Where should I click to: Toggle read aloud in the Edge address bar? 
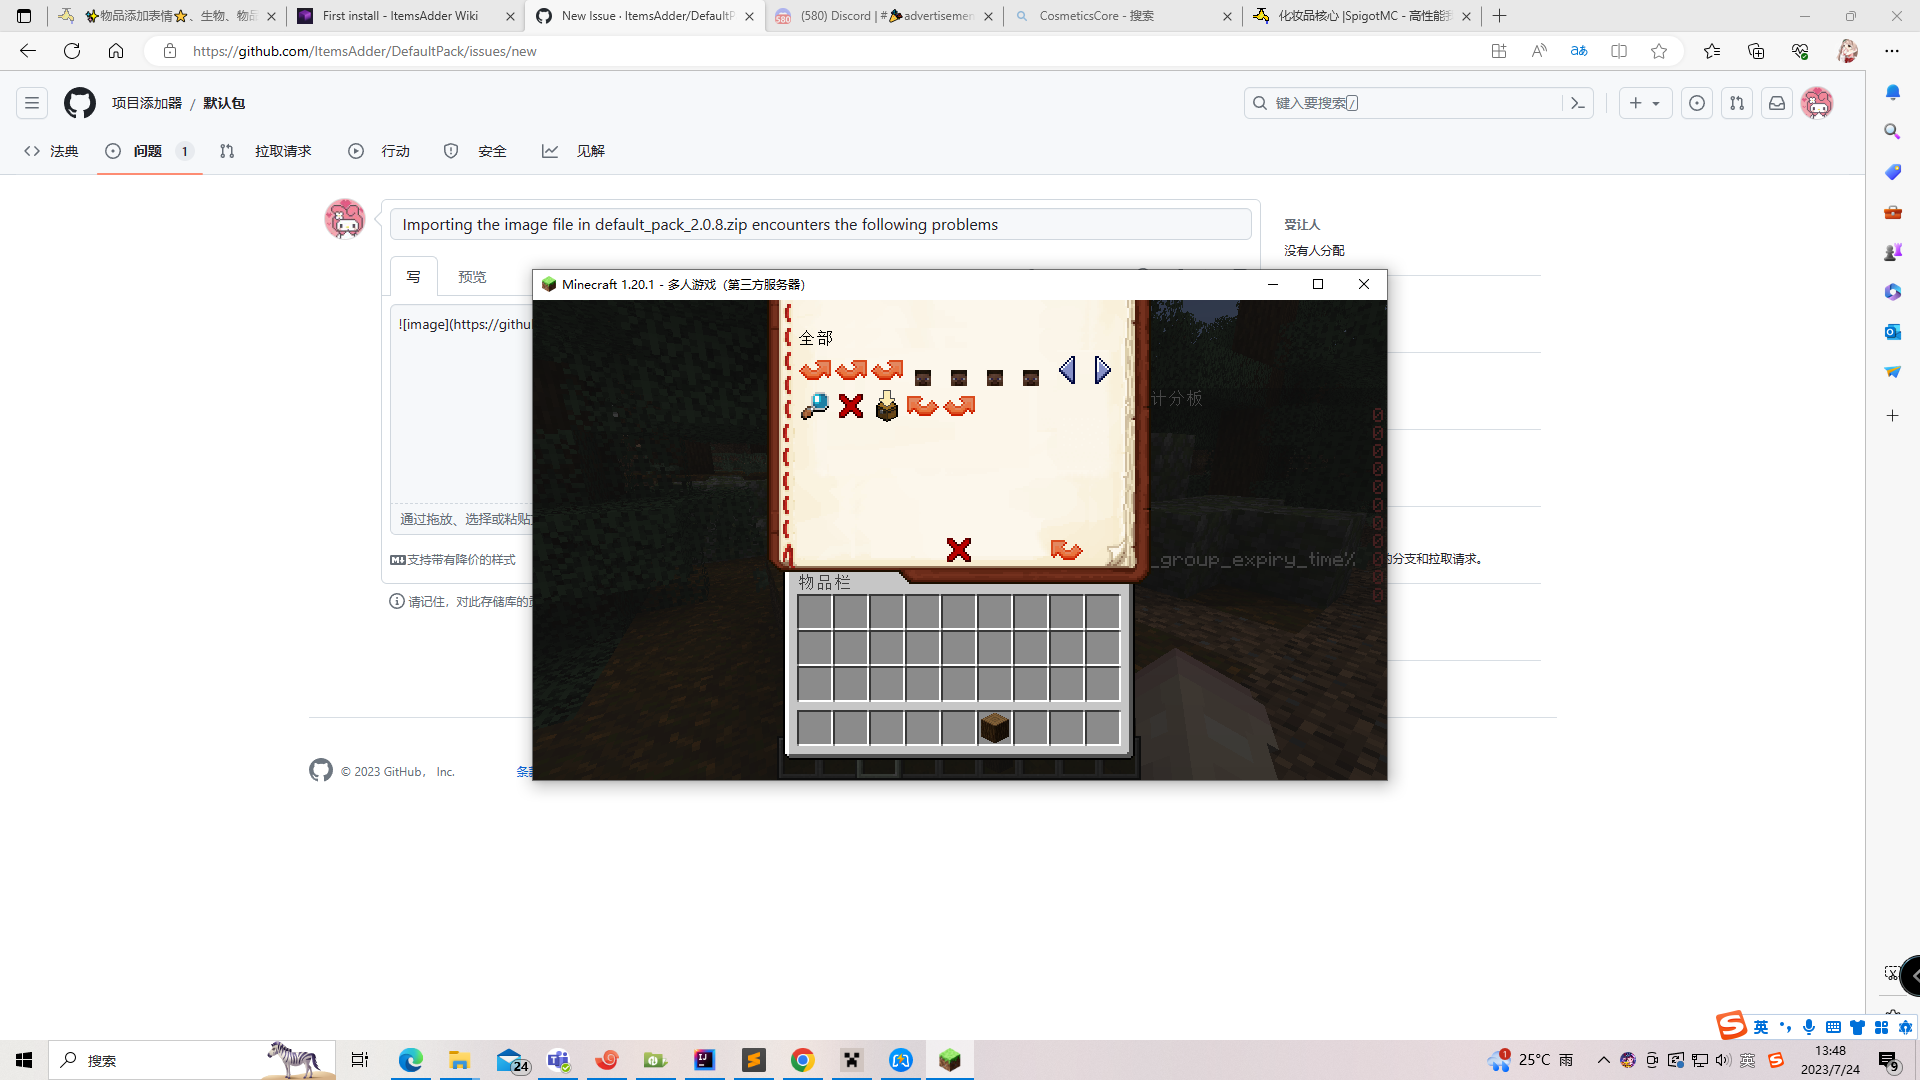(1539, 51)
